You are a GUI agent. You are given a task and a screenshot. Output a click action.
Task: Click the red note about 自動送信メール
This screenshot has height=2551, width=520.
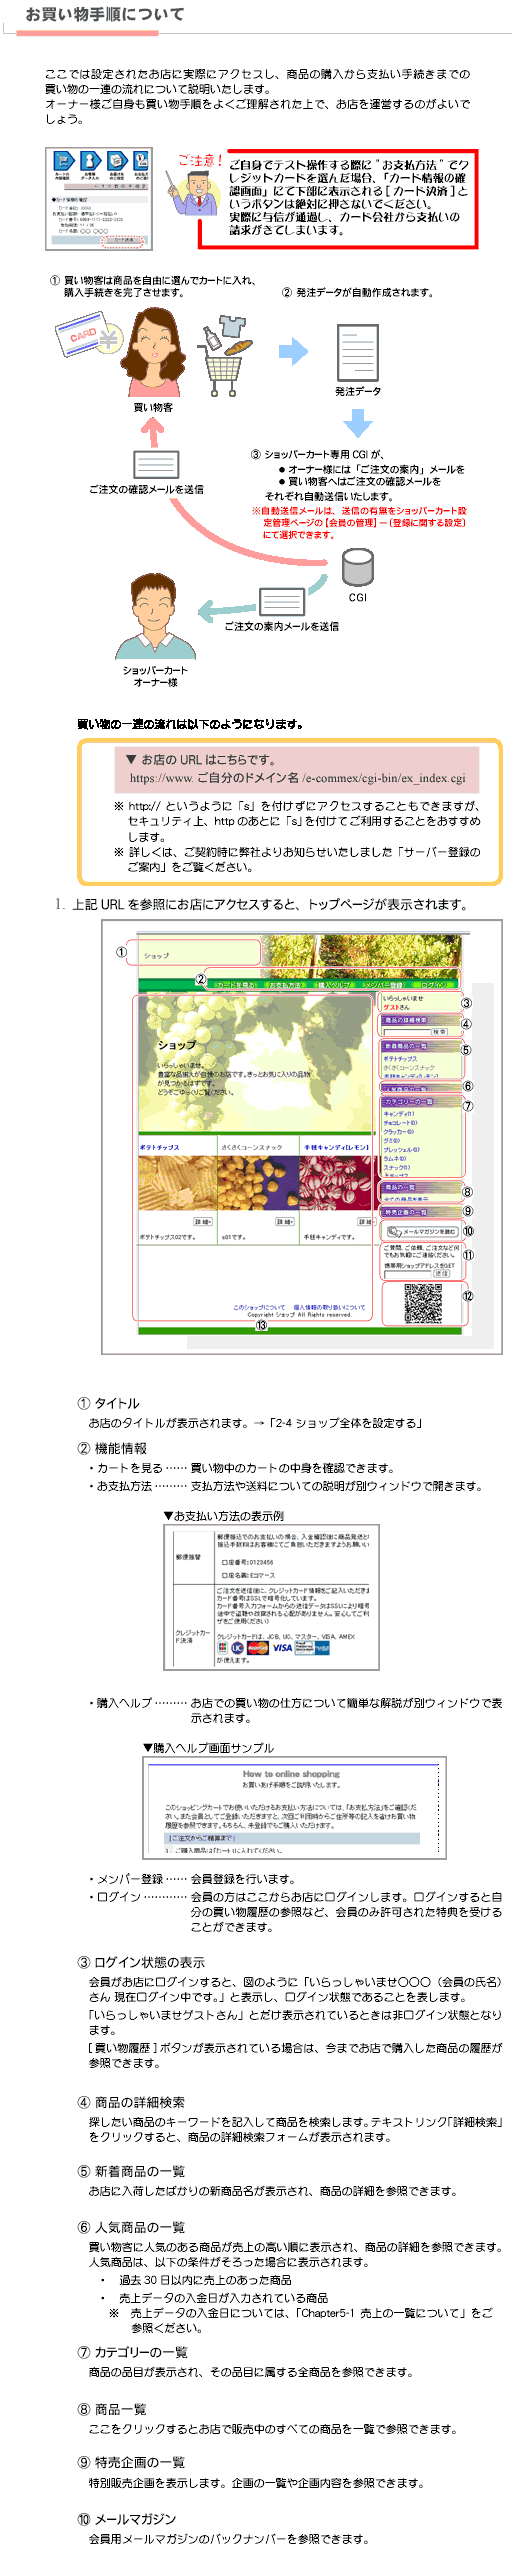point(359,522)
